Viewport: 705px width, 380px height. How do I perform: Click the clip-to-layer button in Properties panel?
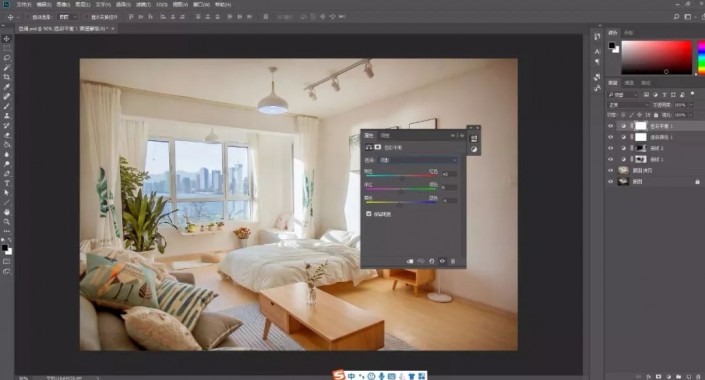[410, 261]
